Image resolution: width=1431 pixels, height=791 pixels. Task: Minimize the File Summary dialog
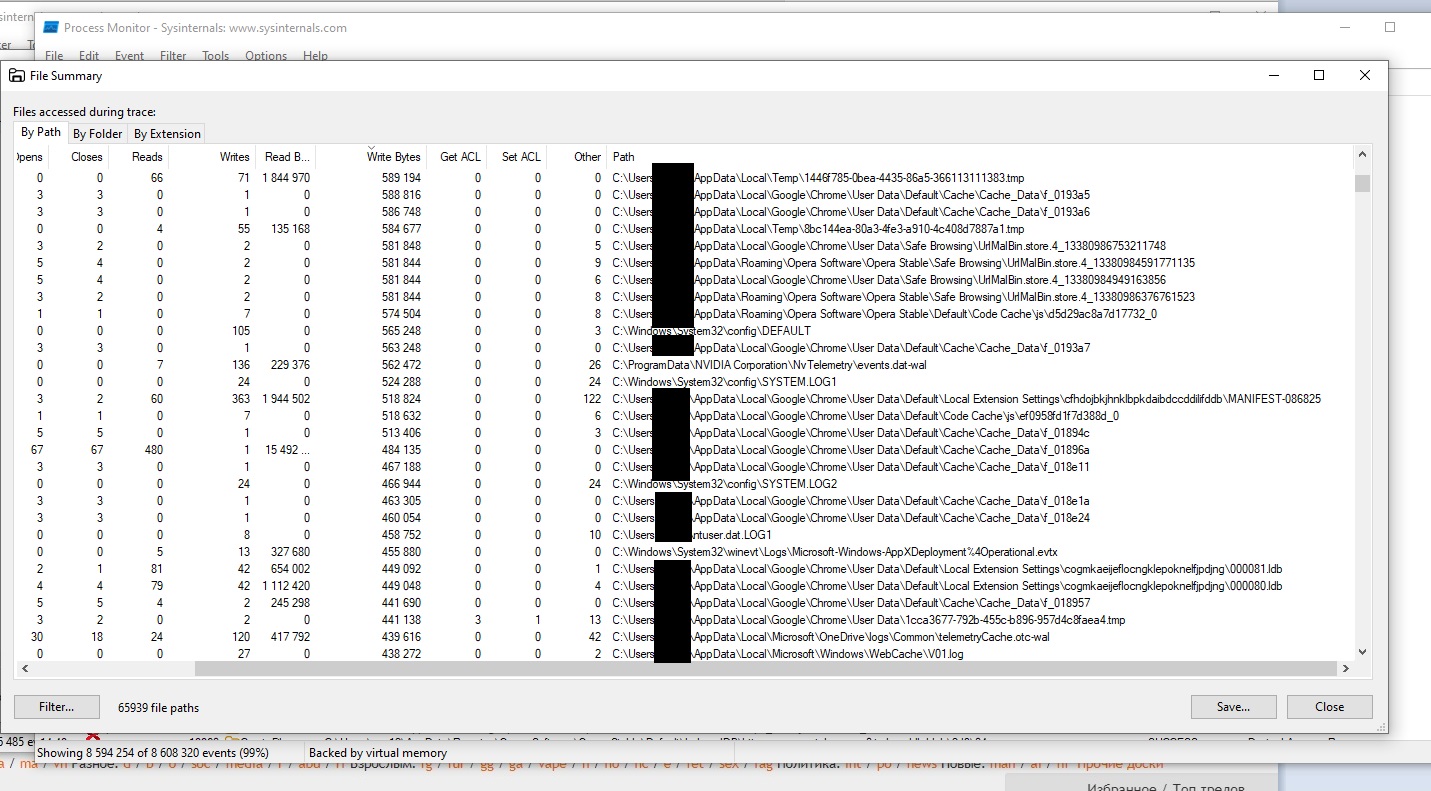point(1274,76)
